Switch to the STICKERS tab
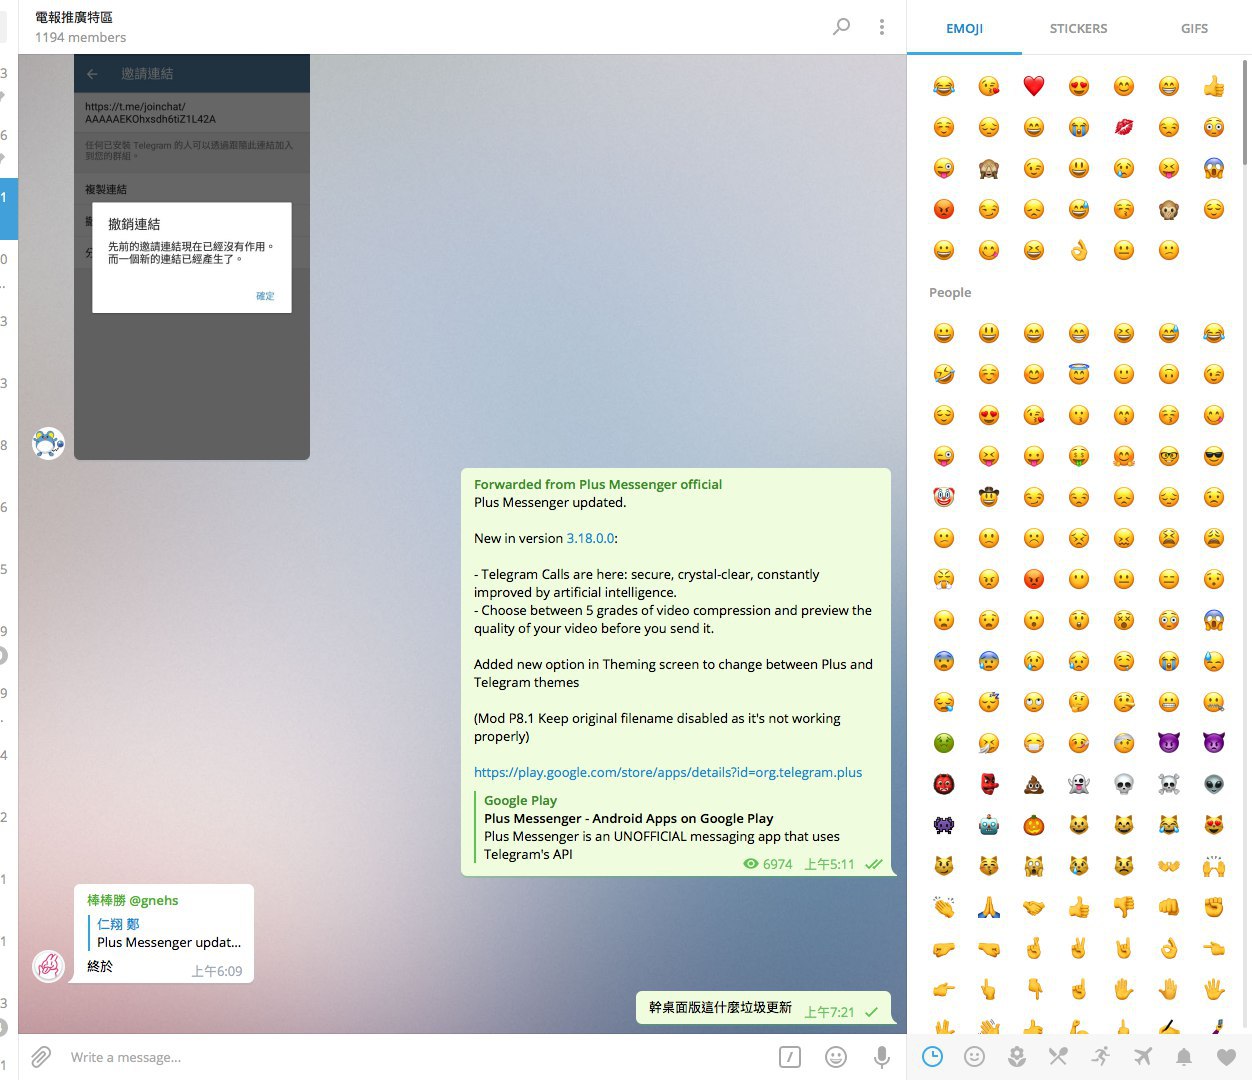1252x1080 pixels. coord(1078,28)
